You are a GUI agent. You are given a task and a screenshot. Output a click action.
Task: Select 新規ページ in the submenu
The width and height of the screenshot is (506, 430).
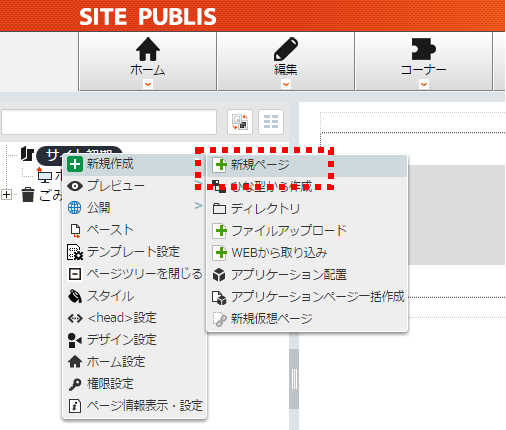coord(307,165)
